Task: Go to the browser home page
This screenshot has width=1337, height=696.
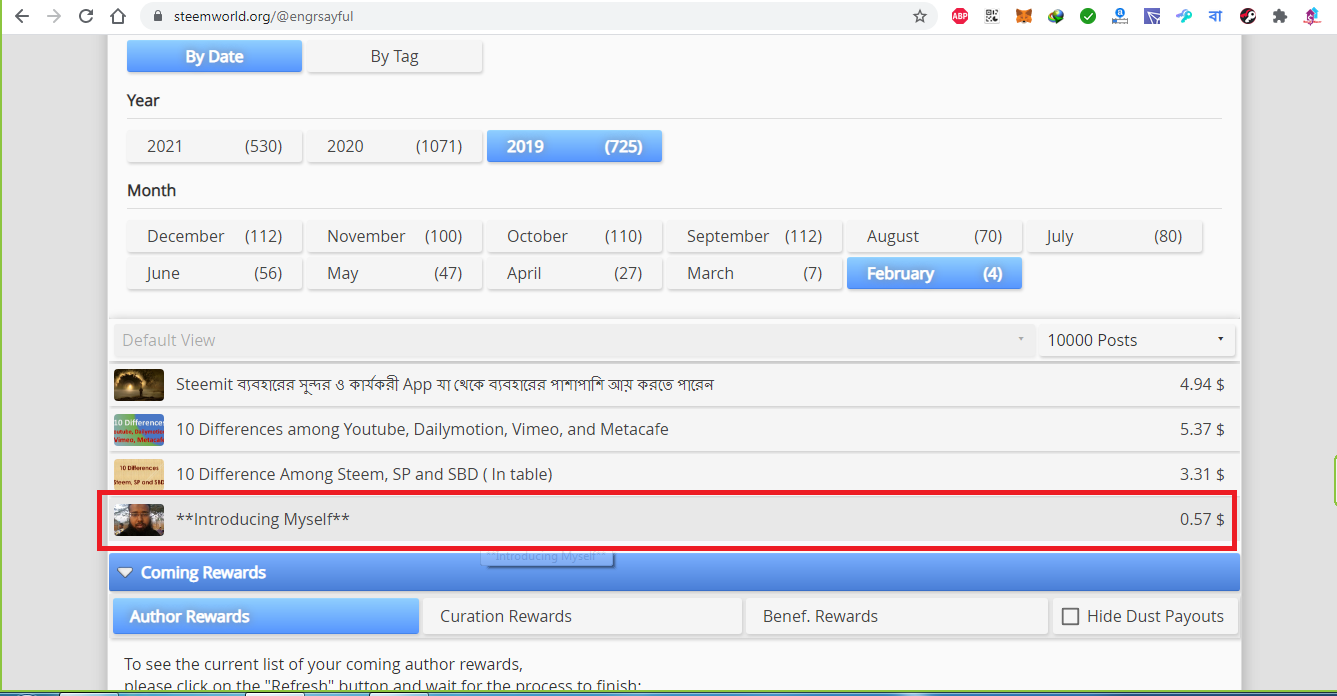Action: coord(118,16)
